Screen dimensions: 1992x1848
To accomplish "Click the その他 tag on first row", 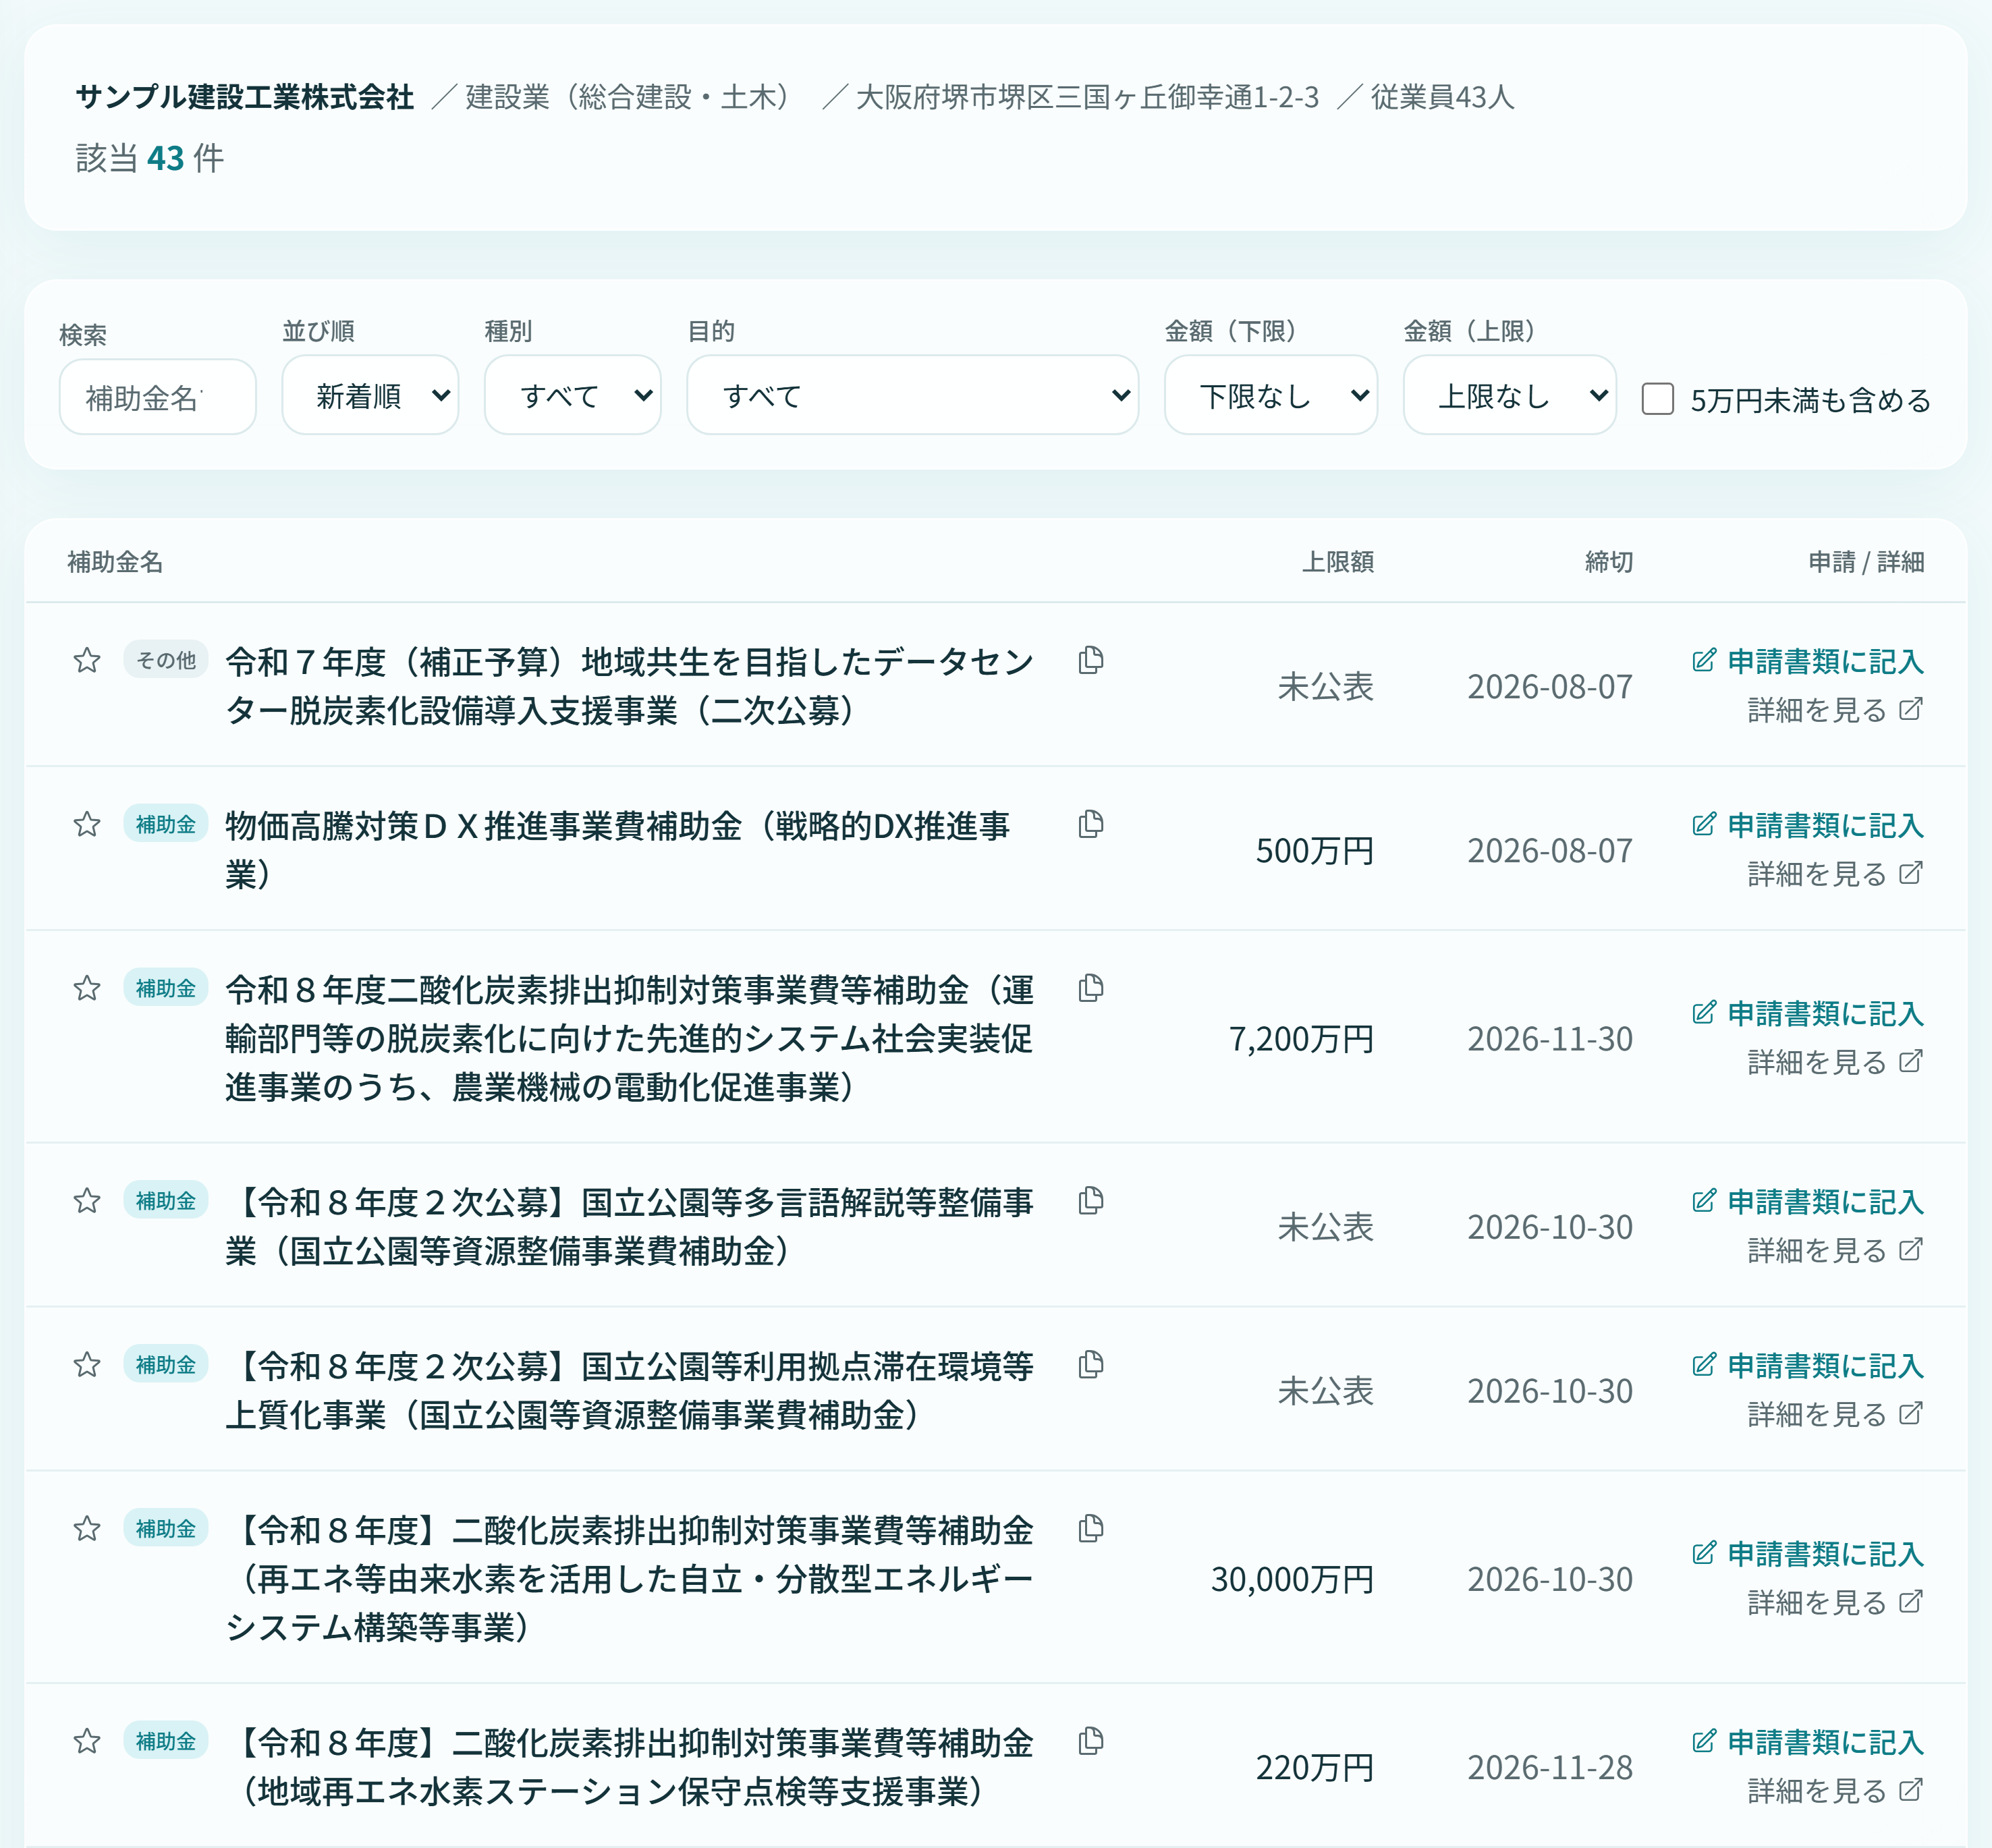I will (166, 660).
